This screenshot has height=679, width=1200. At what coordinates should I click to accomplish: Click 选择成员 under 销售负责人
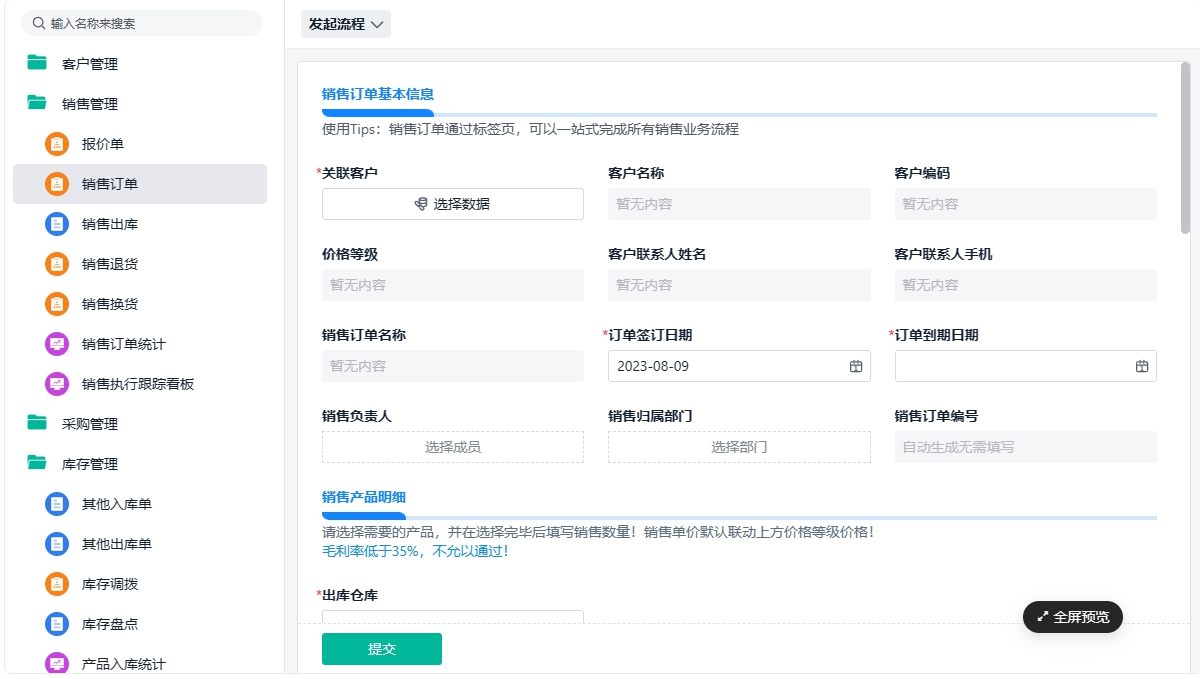pos(453,447)
